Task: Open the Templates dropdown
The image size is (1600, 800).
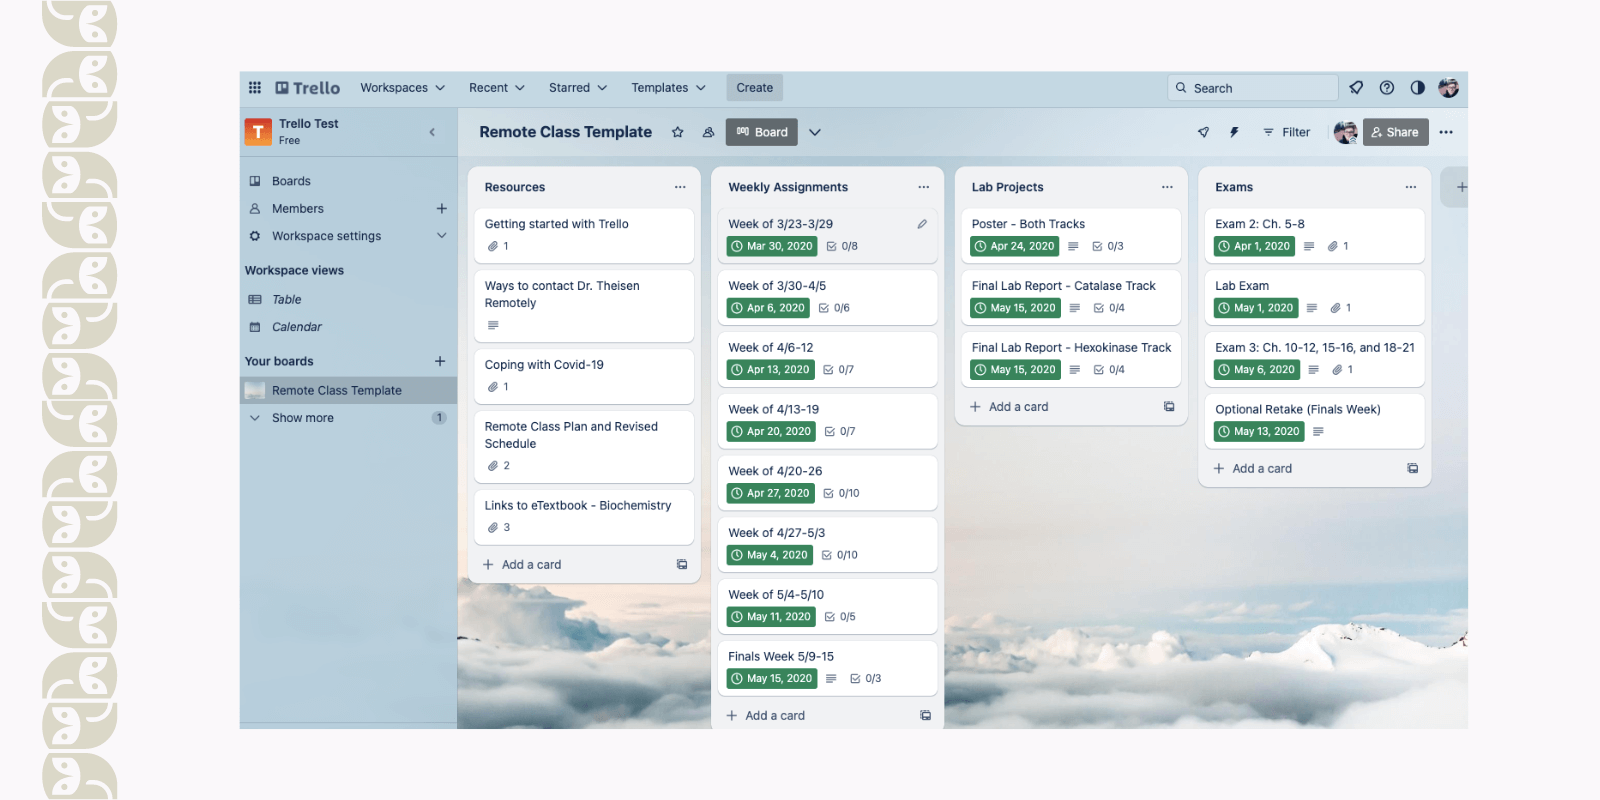Action: pyautogui.click(x=668, y=88)
